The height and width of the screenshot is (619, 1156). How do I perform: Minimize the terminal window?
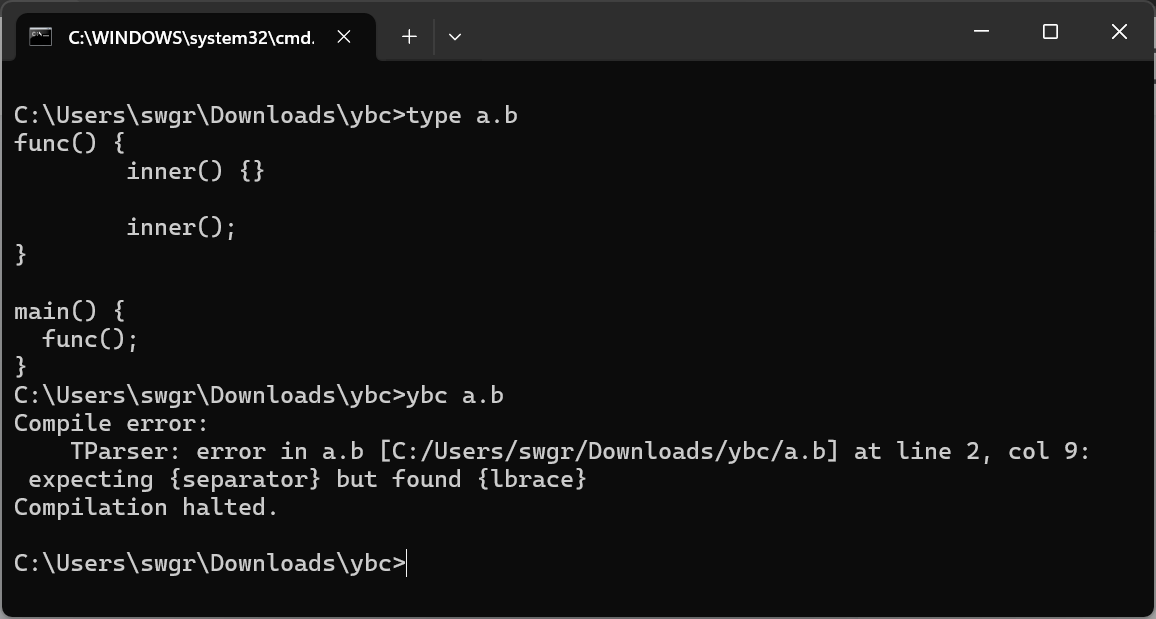point(981,32)
